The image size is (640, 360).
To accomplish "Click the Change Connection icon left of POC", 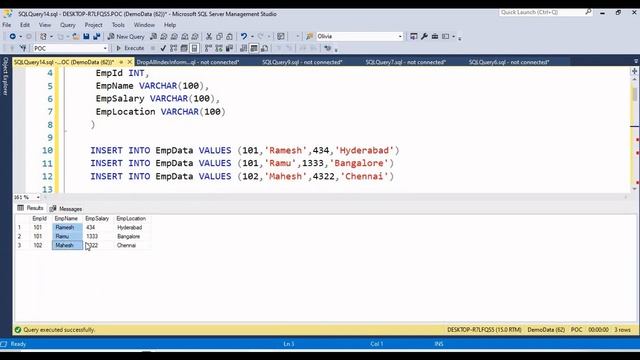I will pos(23,48).
